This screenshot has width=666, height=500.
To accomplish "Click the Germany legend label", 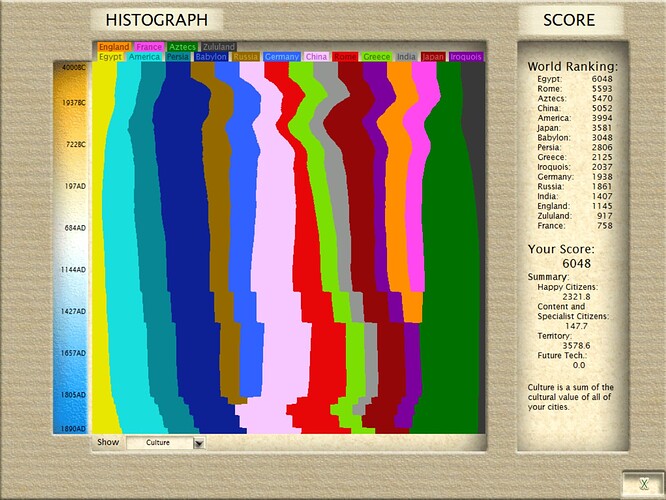I will click(x=281, y=57).
